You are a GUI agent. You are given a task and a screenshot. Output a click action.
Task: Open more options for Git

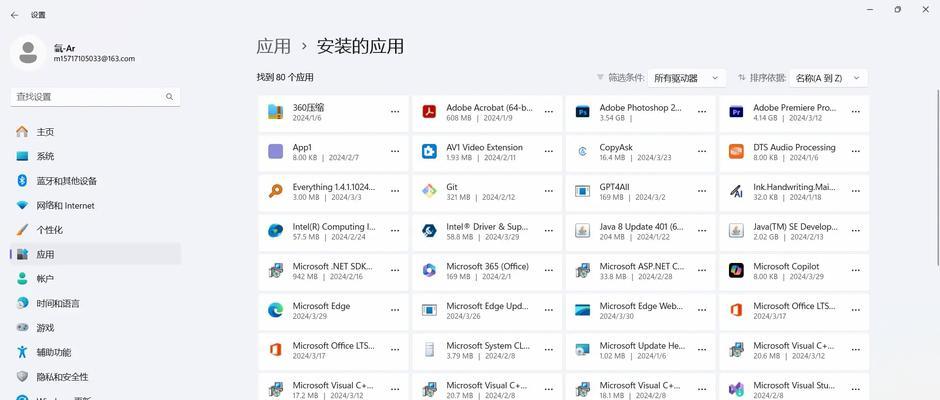[x=549, y=191]
